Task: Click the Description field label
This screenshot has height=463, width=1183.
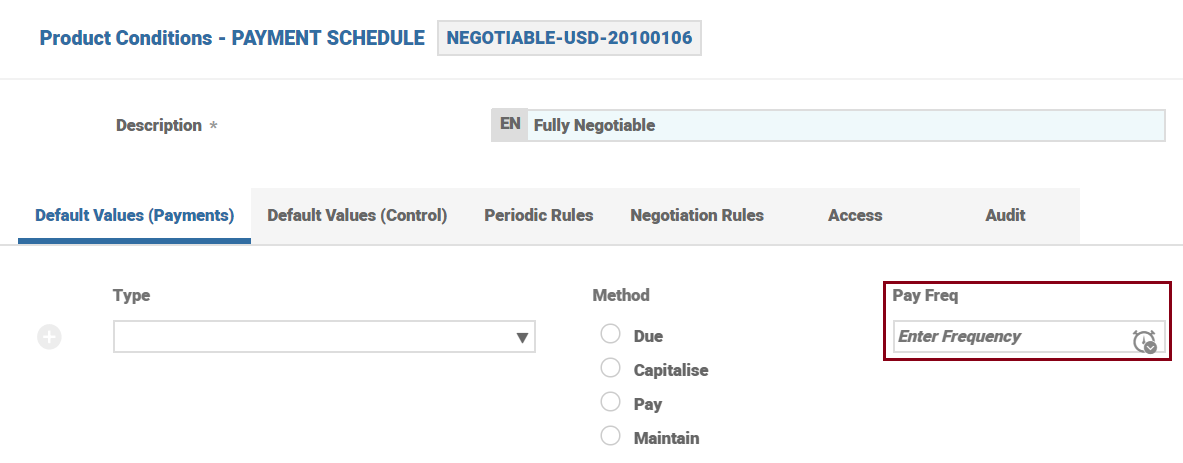Action: click(159, 126)
